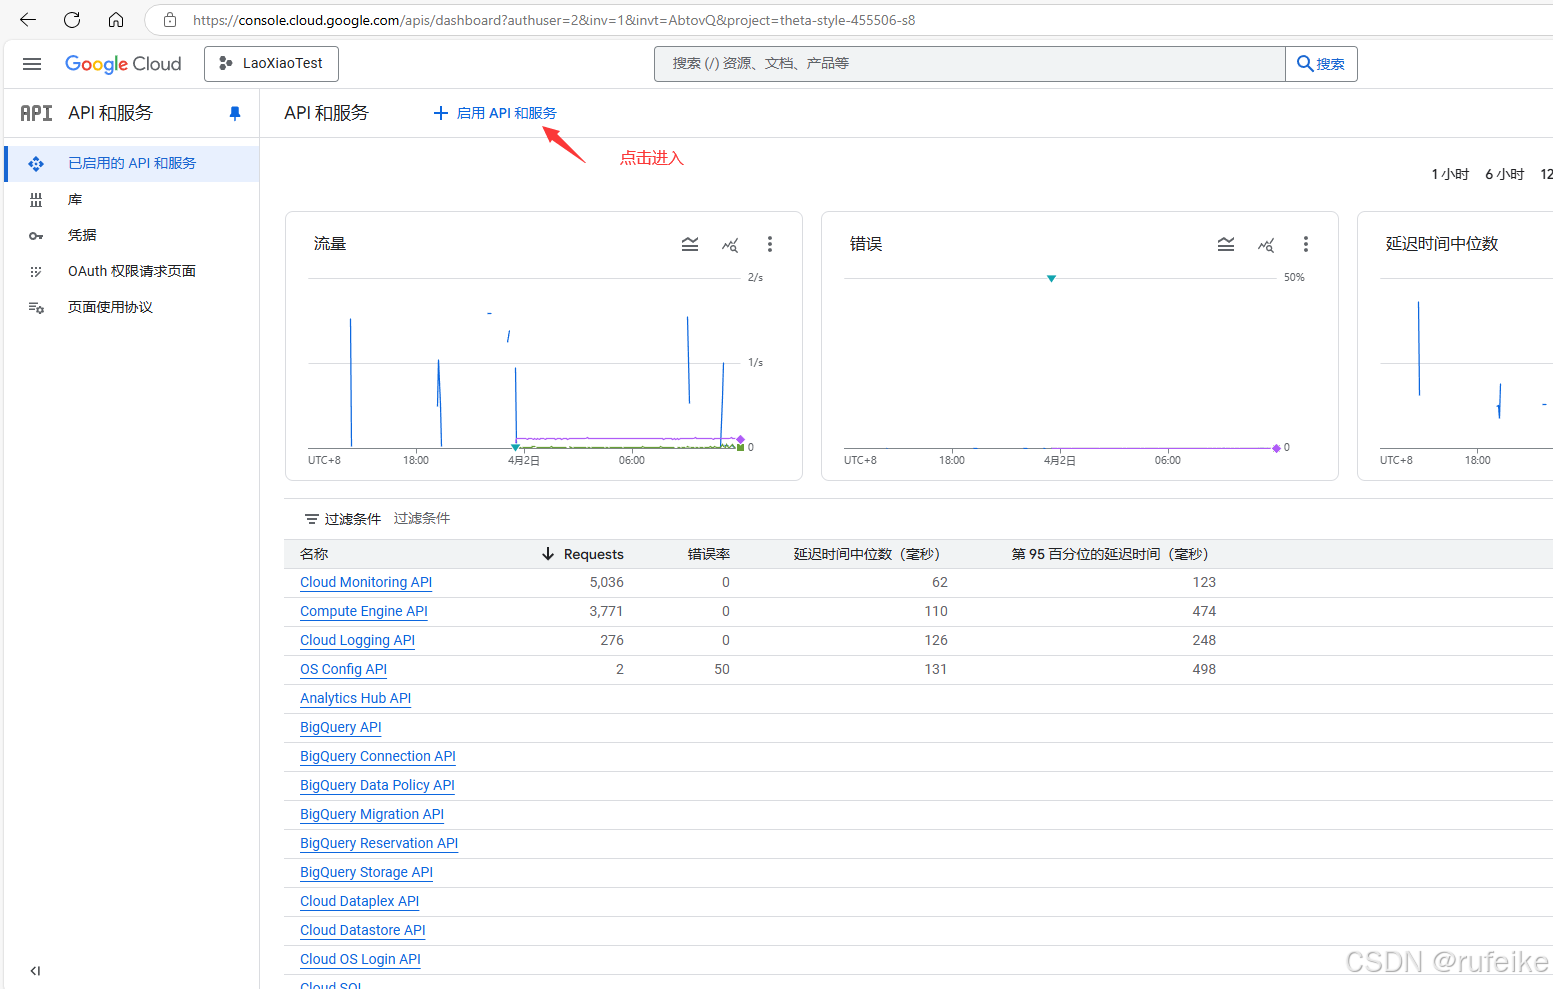Open the BigQuery Reservation API link
Image resolution: width=1553 pixels, height=989 pixels.
(379, 843)
